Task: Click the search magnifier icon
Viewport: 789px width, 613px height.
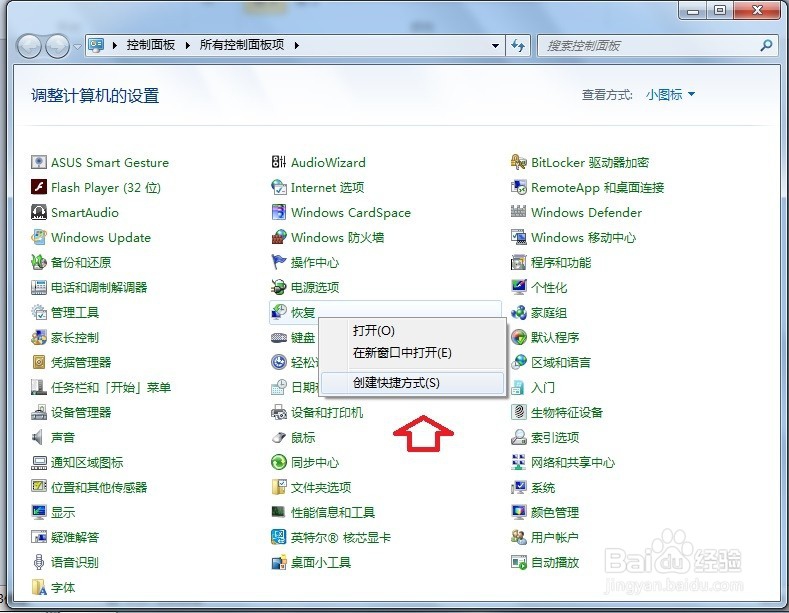Action: click(766, 46)
